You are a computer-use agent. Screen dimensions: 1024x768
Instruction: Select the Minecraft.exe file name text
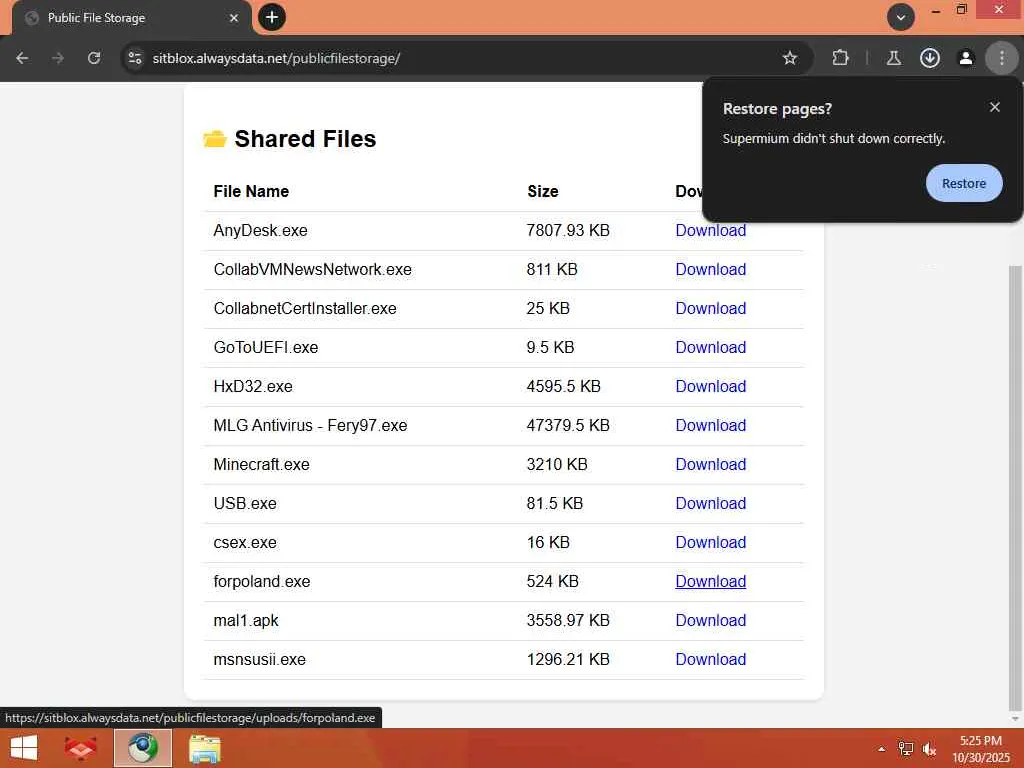click(262, 464)
